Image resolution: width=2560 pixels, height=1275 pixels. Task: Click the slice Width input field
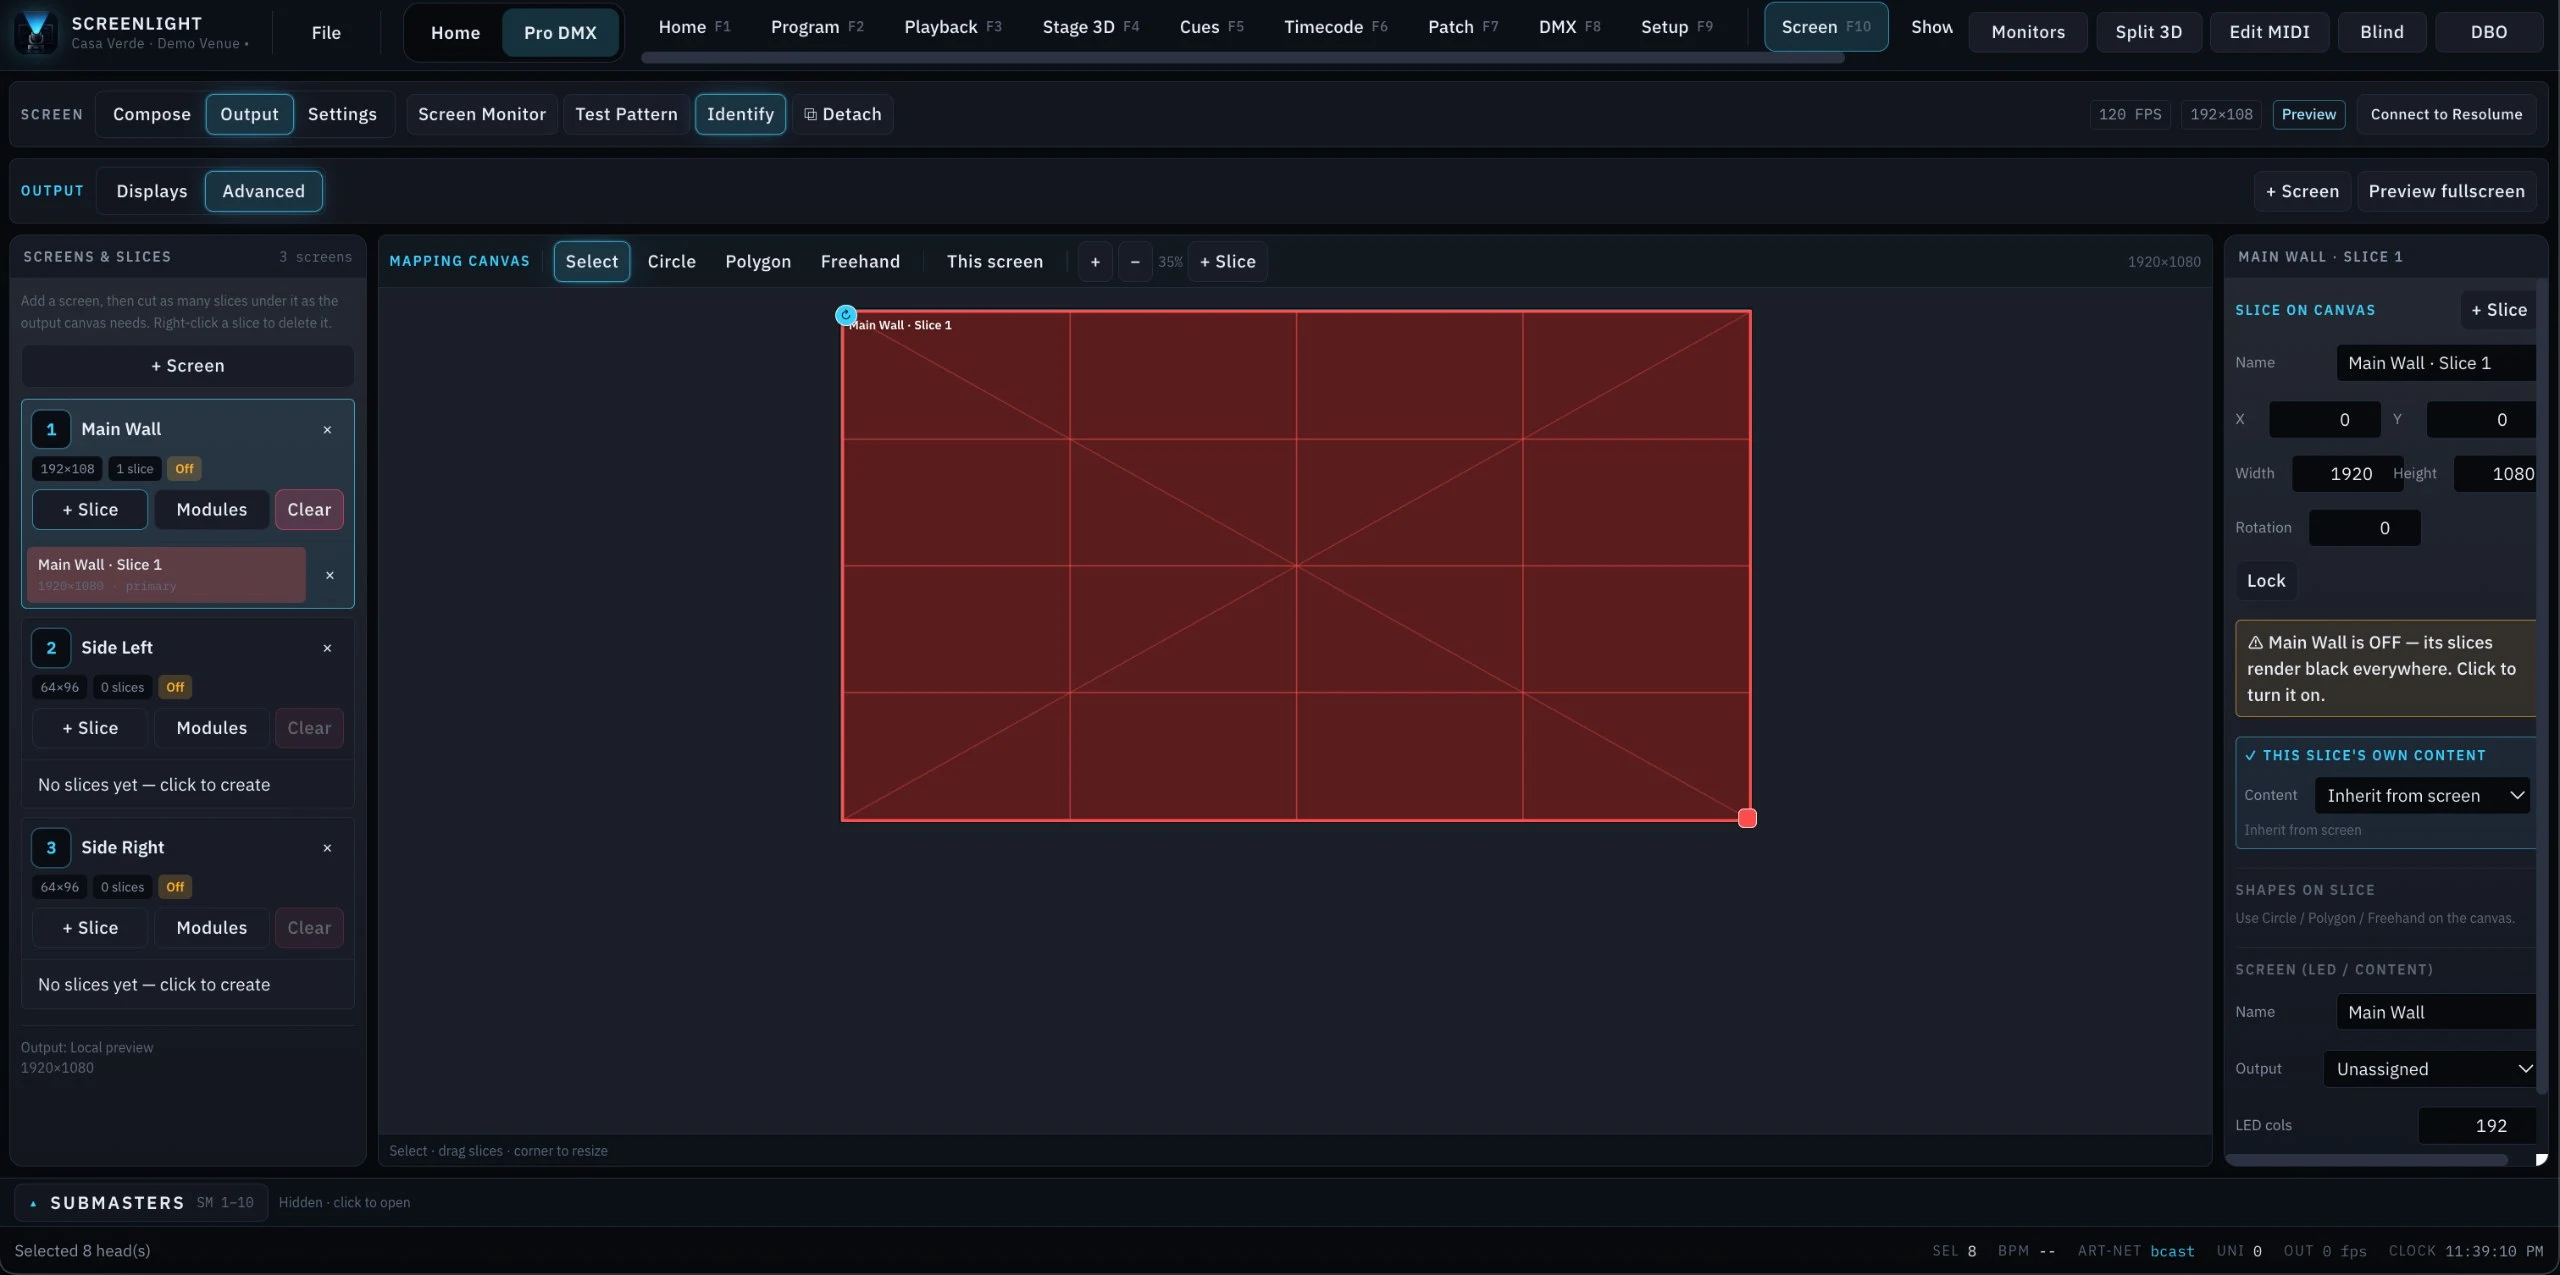coord(2347,474)
